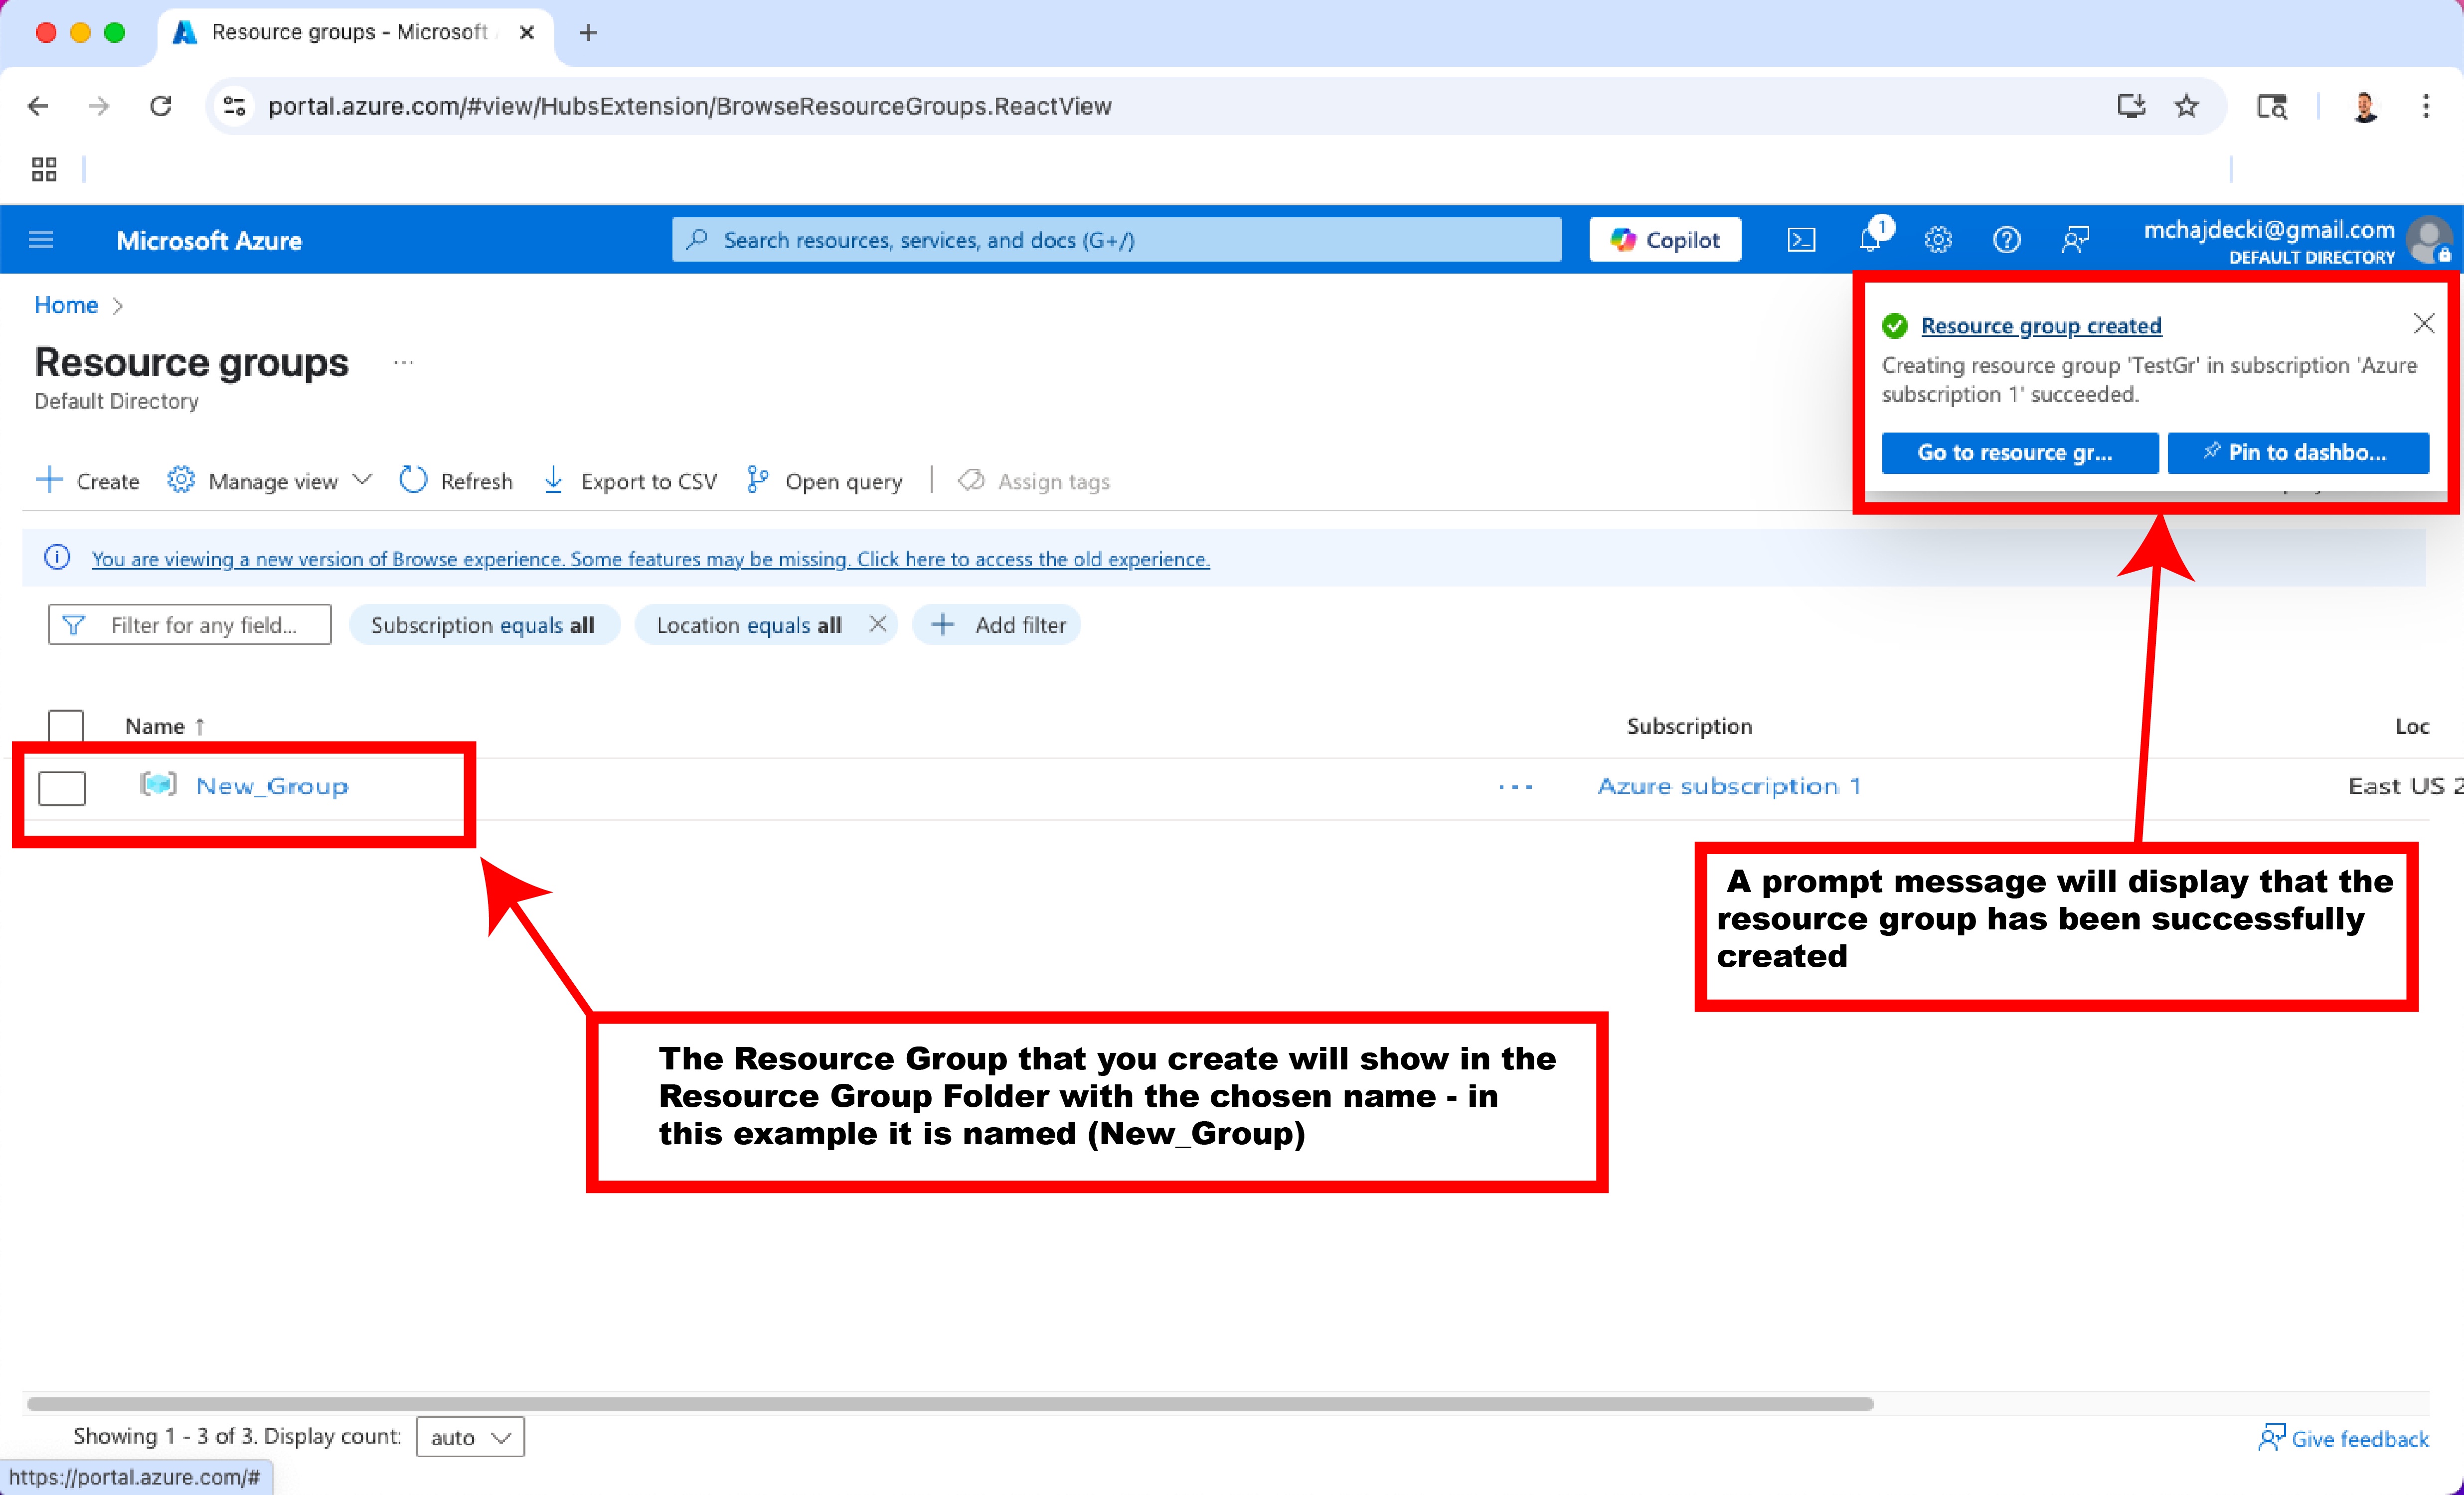
Task: Open the New_Group row context menu dots
Action: [x=1516, y=787]
